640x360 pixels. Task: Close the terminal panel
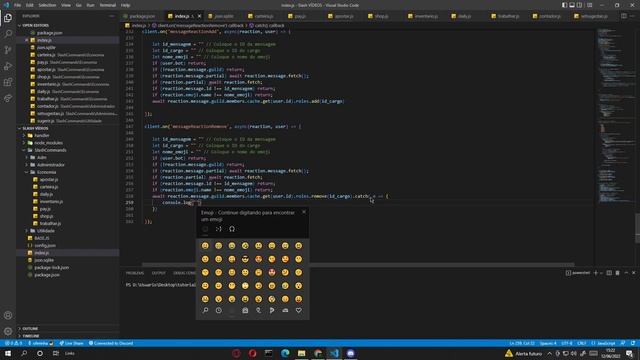point(633,273)
